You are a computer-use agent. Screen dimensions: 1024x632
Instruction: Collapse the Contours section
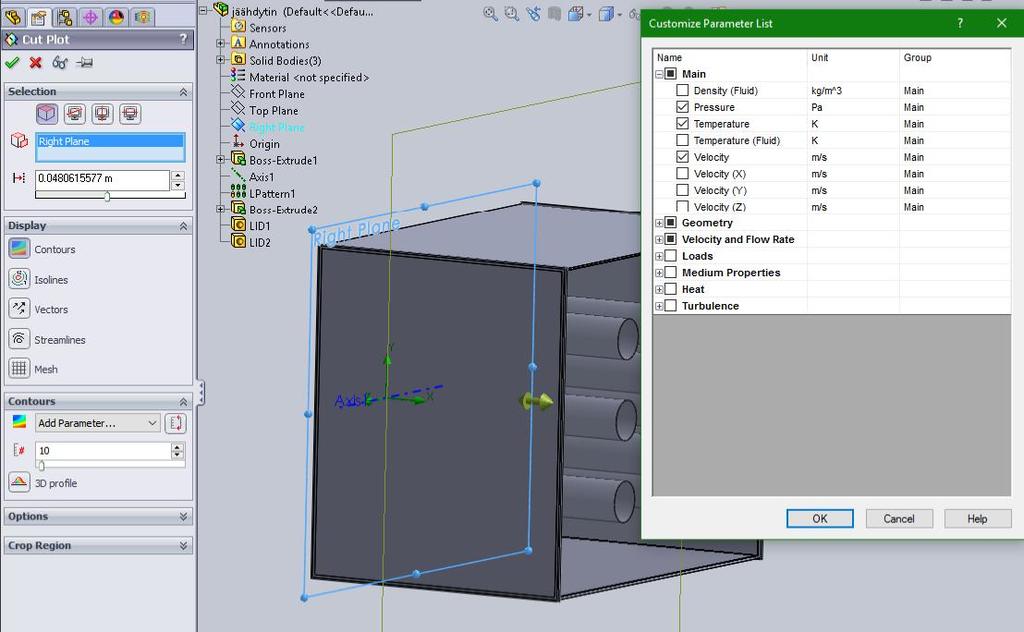pyautogui.click(x=184, y=402)
